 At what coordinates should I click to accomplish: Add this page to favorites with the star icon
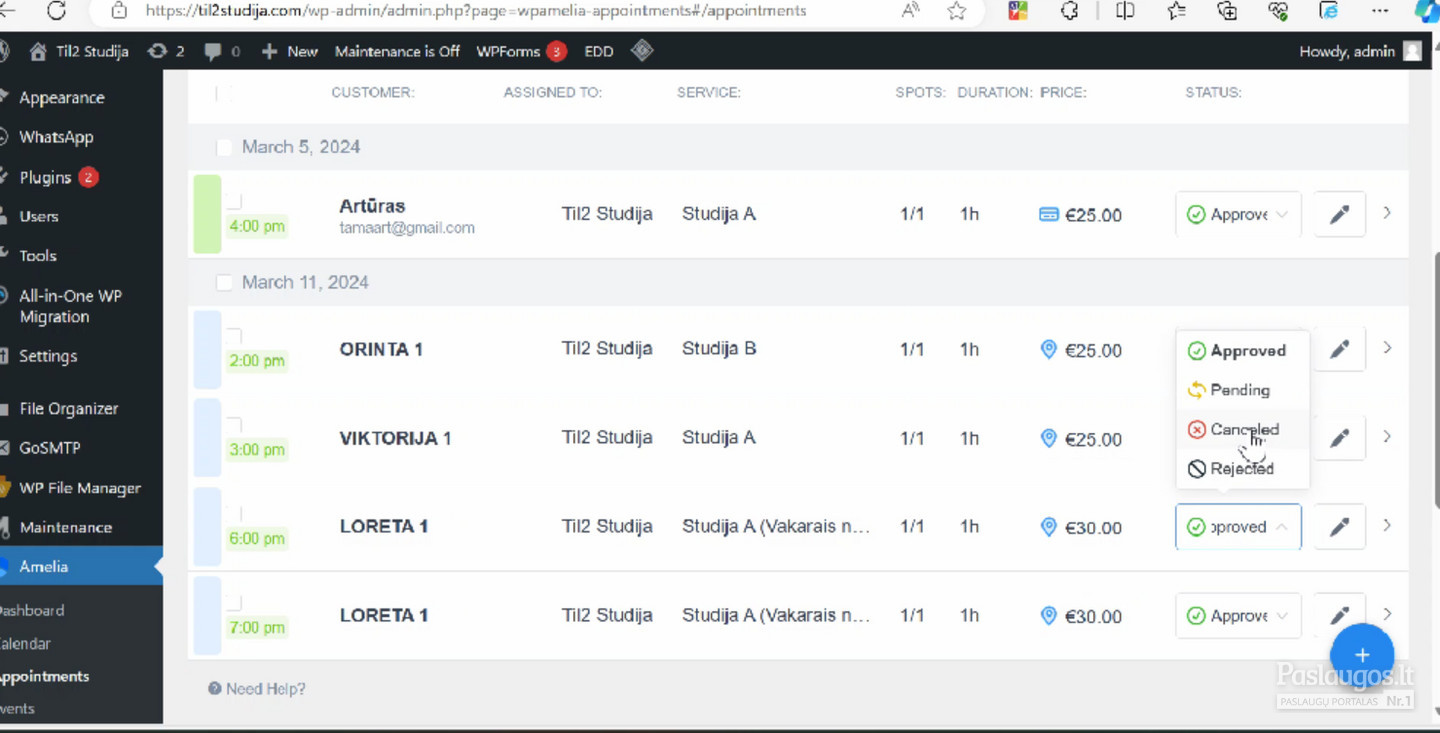[957, 11]
